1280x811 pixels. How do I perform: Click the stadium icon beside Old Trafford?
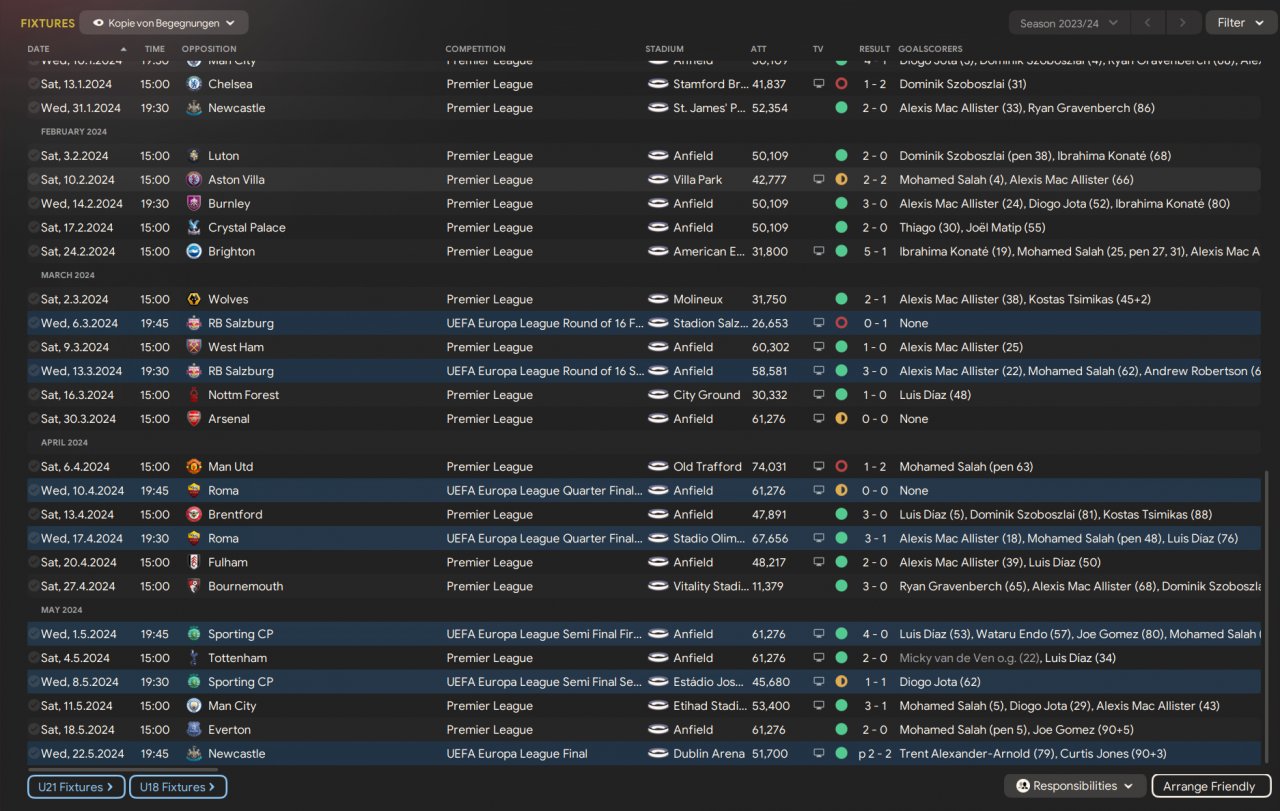658,467
